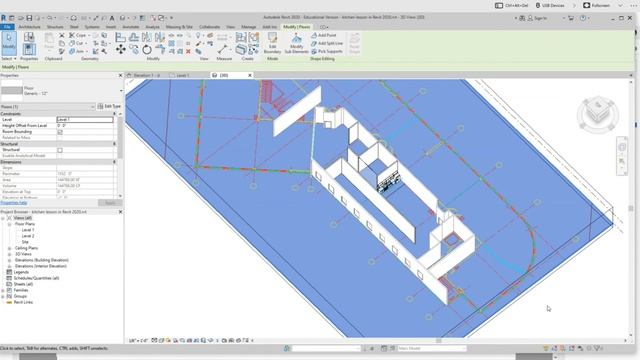640x360 pixels.
Task: Open the Select panel dropdown
Action: pyautogui.click(x=9, y=59)
